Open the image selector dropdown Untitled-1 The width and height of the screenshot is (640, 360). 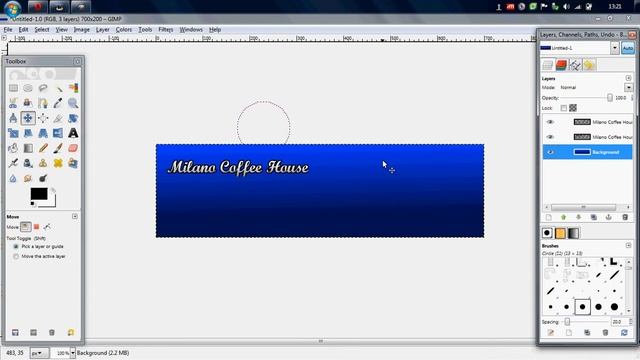(x=615, y=48)
